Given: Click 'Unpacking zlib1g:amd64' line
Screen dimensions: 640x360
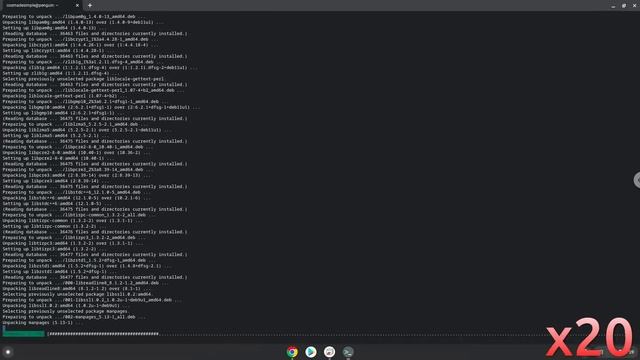Looking at the screenshot, I should [x=100, y=67].
